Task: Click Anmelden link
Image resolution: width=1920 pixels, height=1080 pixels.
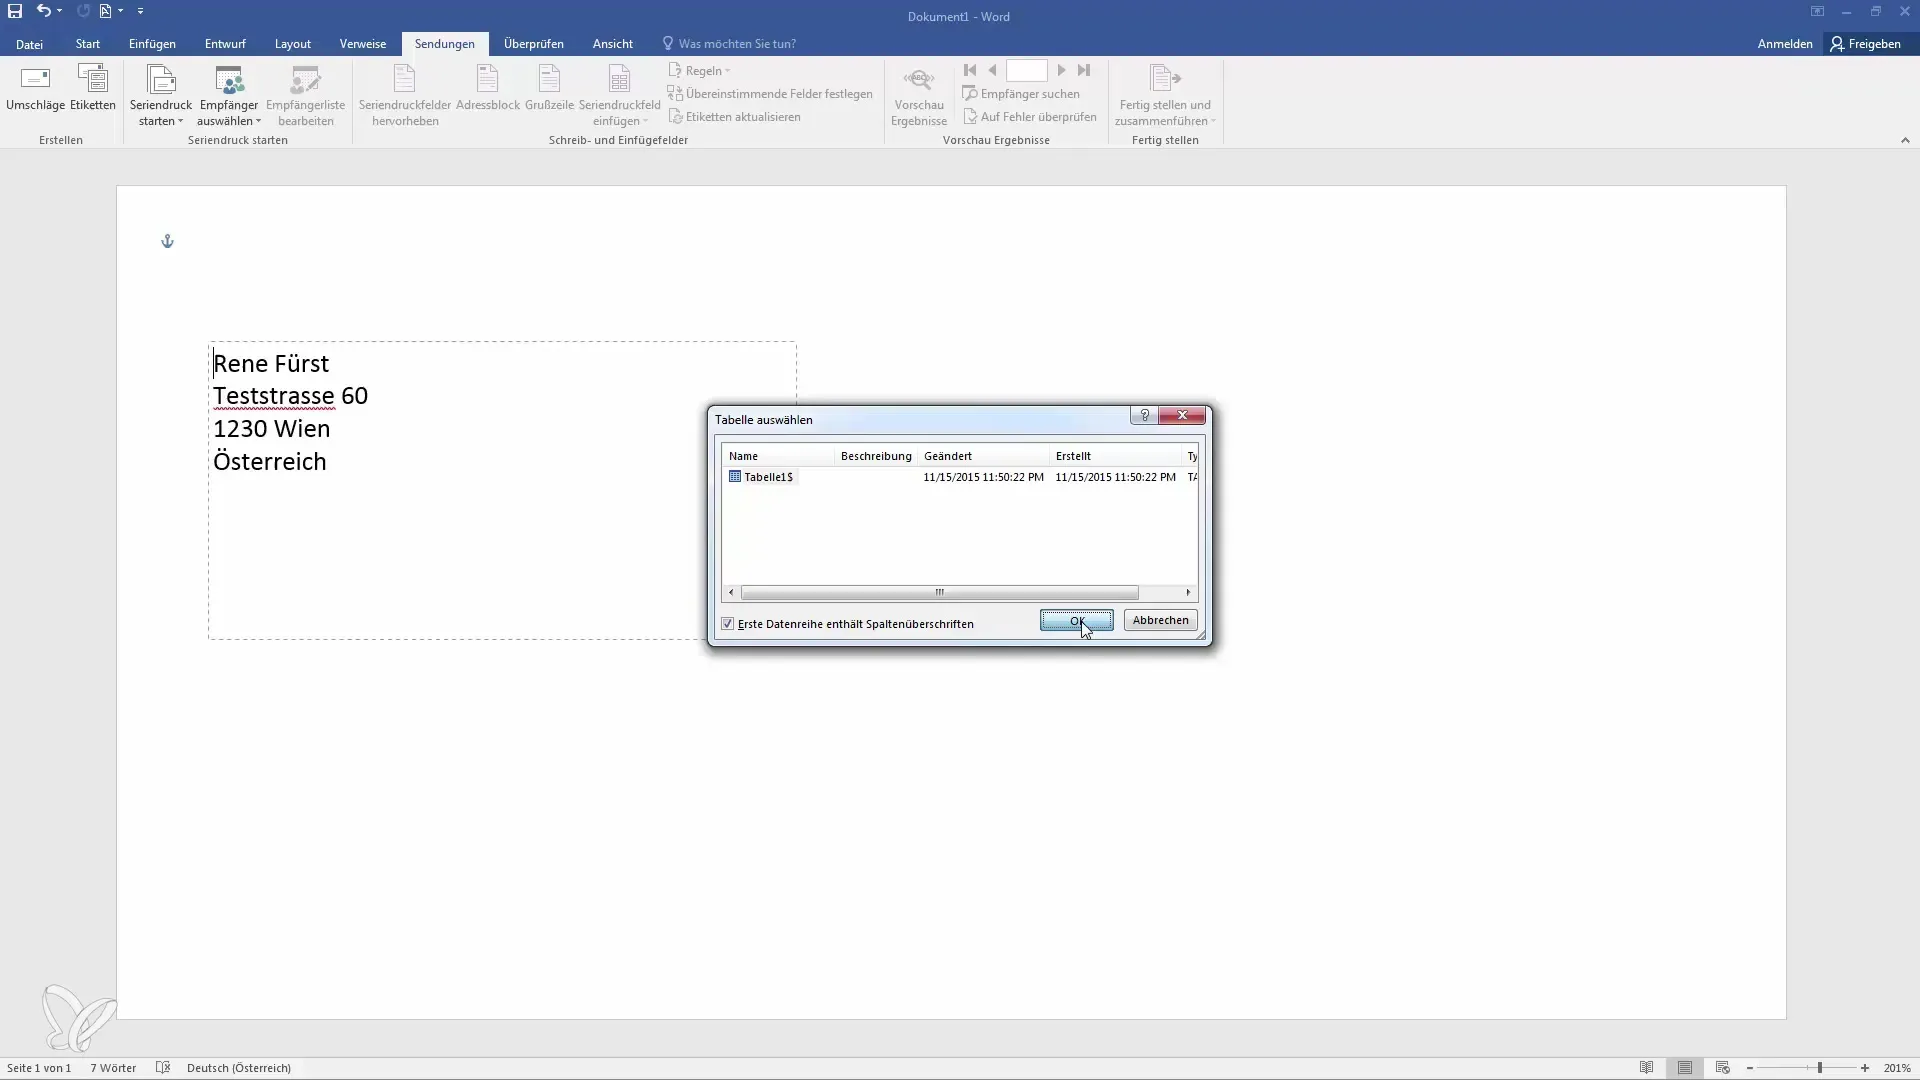Action: click(x=1785, y=44)
